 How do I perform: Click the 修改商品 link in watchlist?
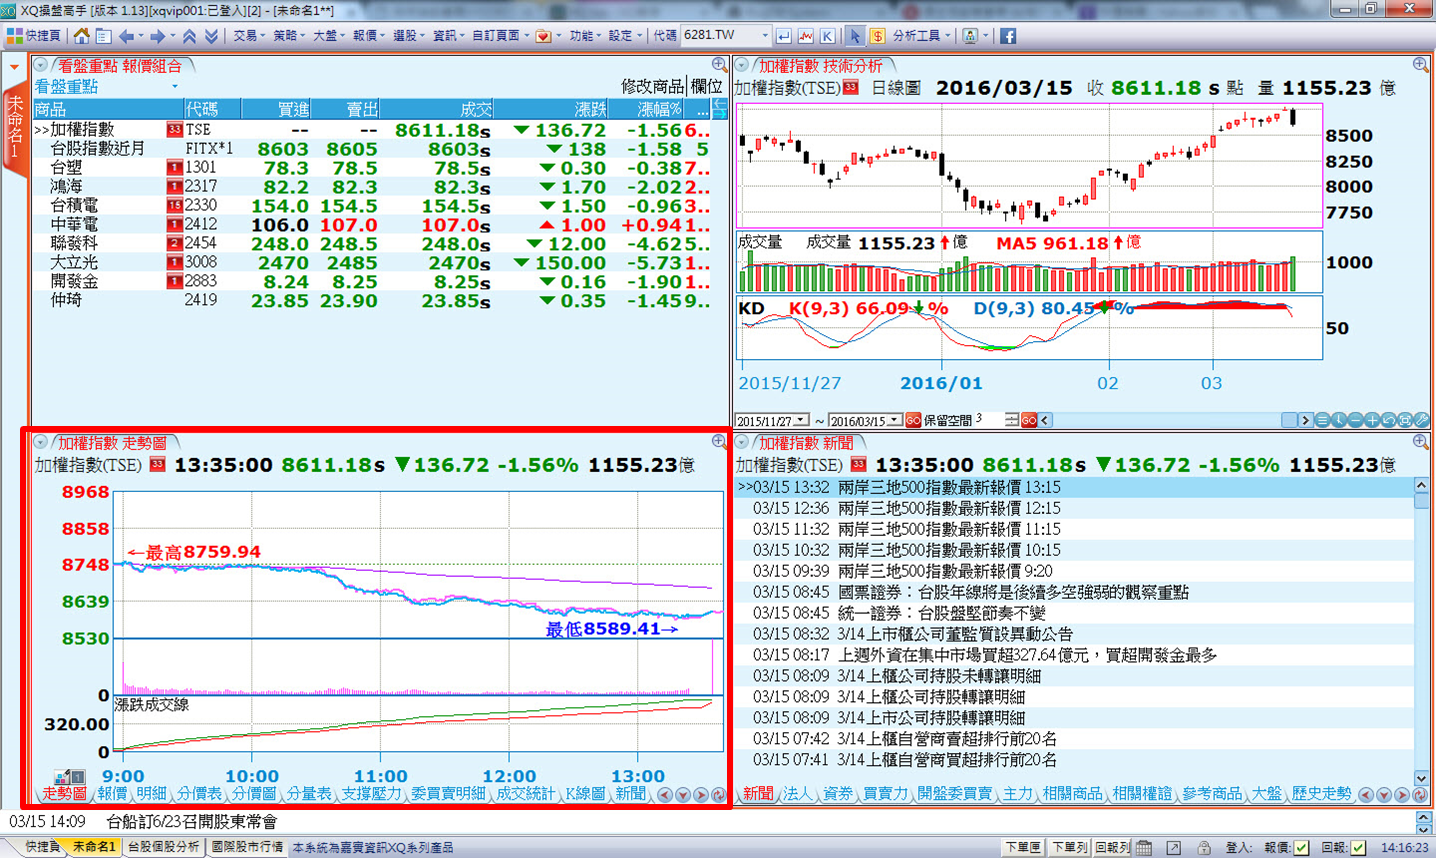tap(653, 87)
